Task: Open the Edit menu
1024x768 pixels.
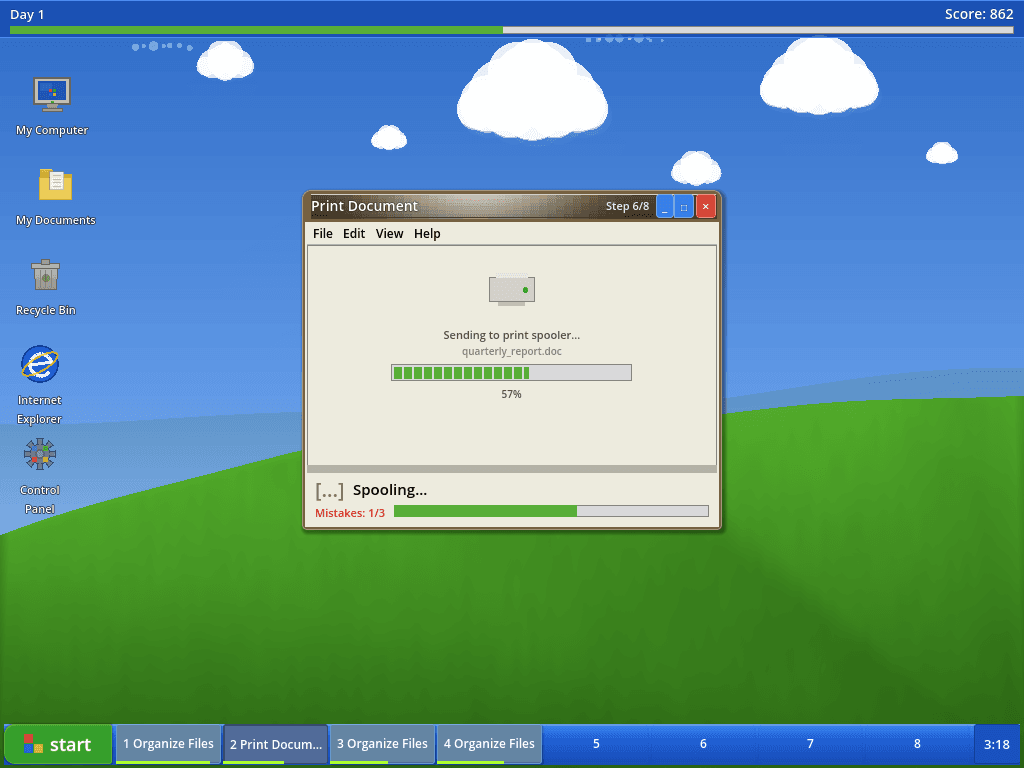Action: [x=354, y=234]
